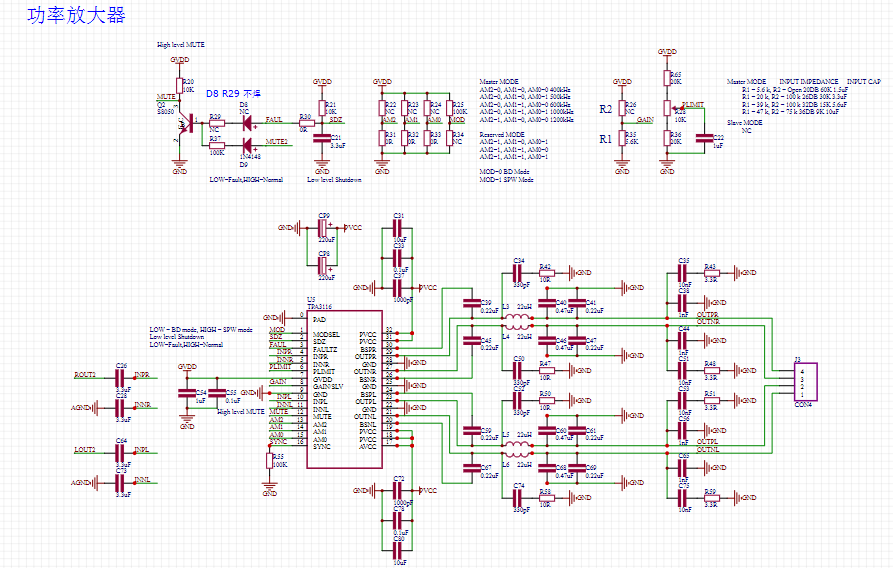Select the 1N4148 diode D9
The height and width of the screenshot is (568, 893).
click(x=248, y=145)
